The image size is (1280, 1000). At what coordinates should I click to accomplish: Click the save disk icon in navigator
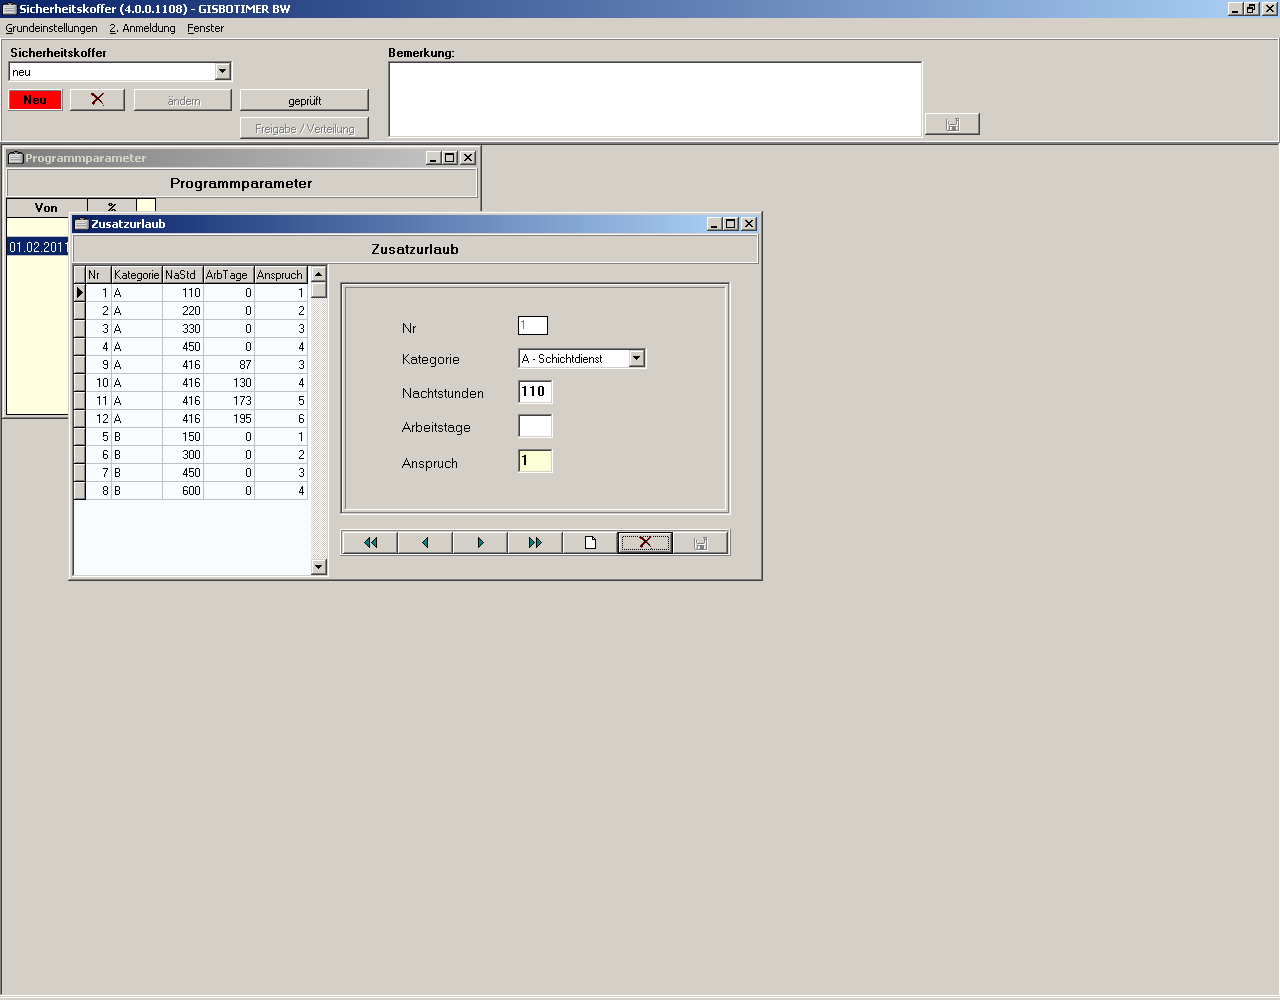[700, 543]
